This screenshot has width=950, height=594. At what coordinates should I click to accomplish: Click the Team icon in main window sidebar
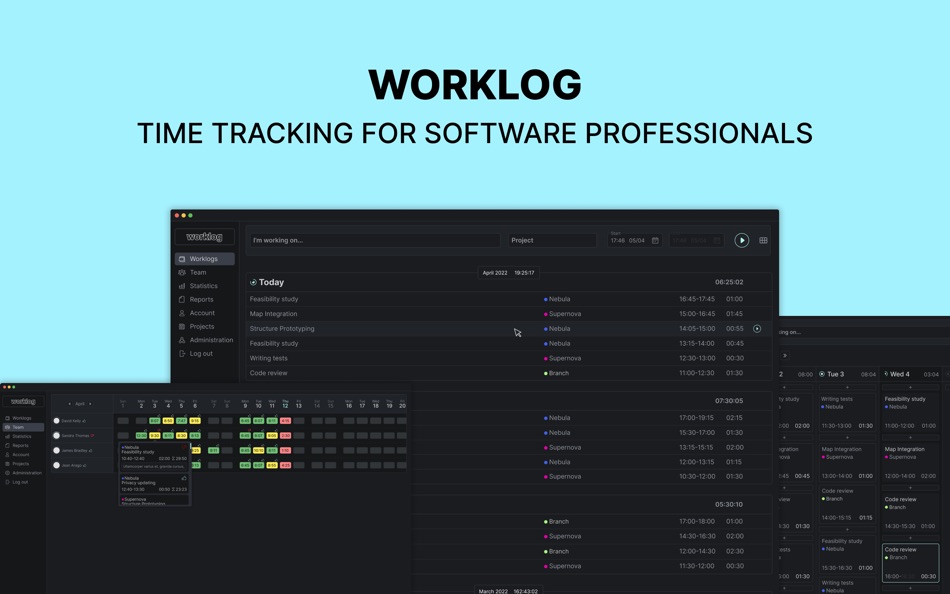tap(182, 272)
